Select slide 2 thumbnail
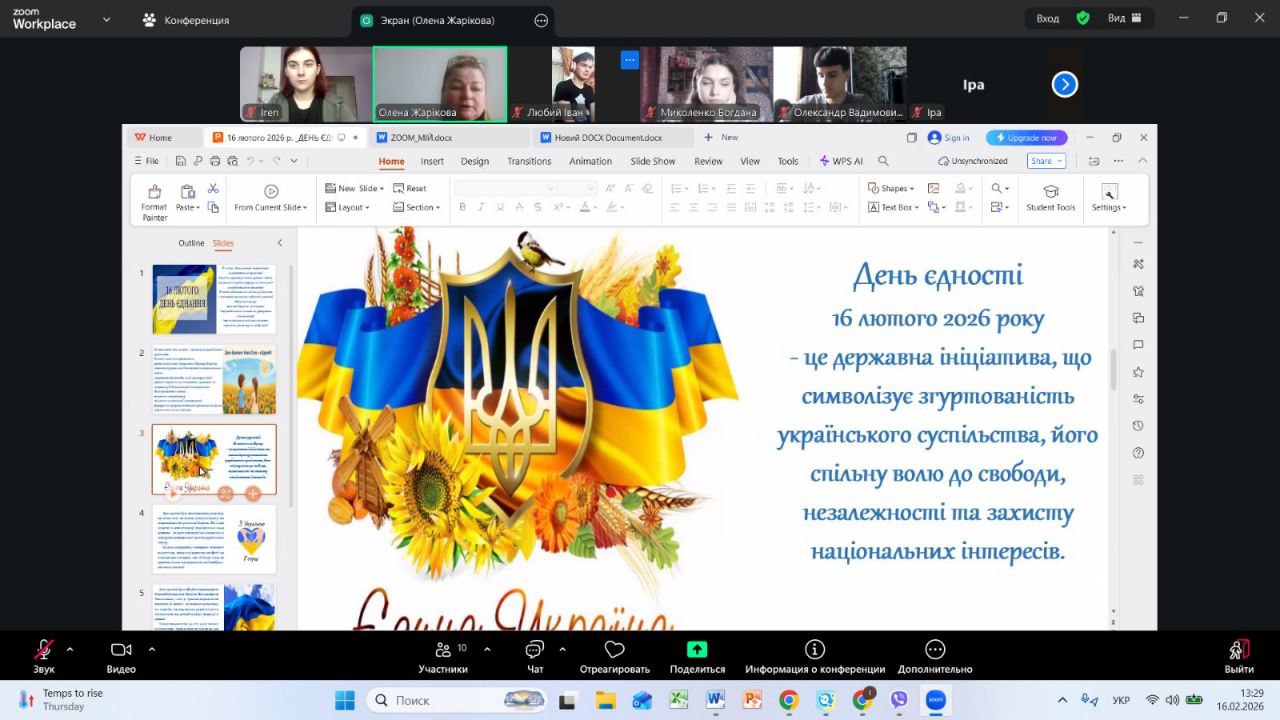 (x=214, y=380)
